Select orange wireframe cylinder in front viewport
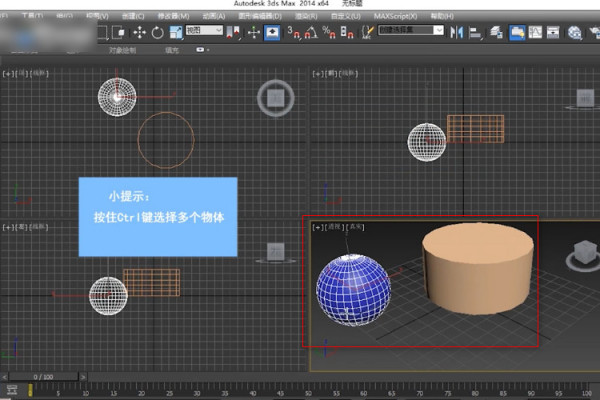Image resolution: width=600 pixels, height=400 pixels. (475, 129)
